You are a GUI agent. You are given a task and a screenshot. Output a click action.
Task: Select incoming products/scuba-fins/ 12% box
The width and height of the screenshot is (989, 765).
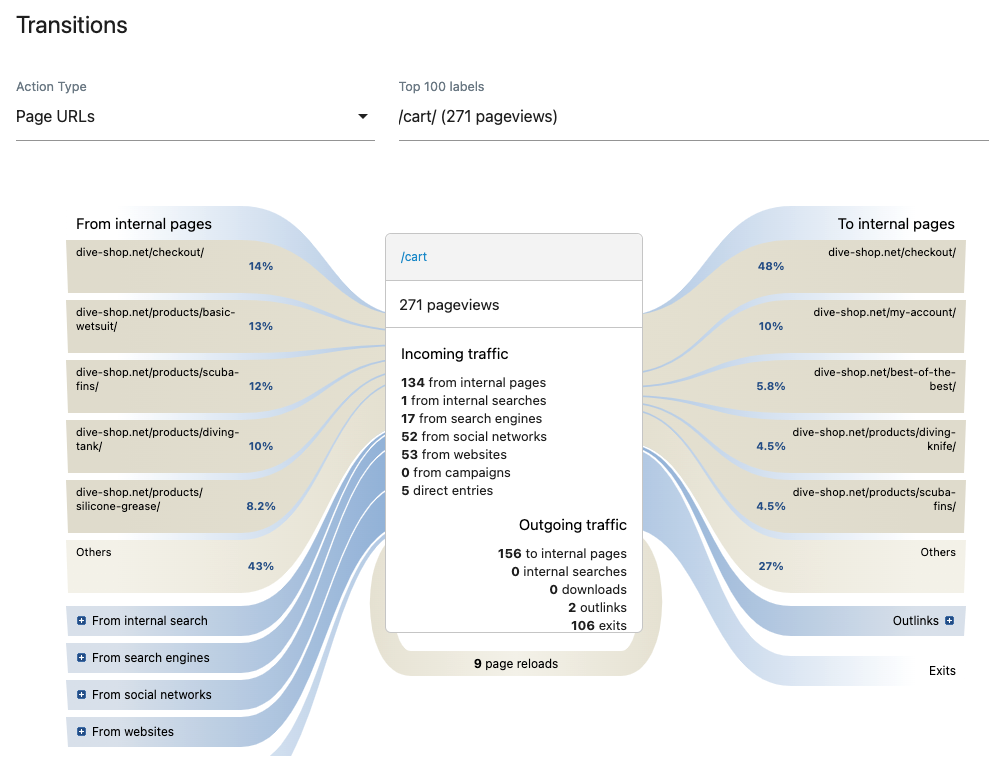tap(170, 386)
